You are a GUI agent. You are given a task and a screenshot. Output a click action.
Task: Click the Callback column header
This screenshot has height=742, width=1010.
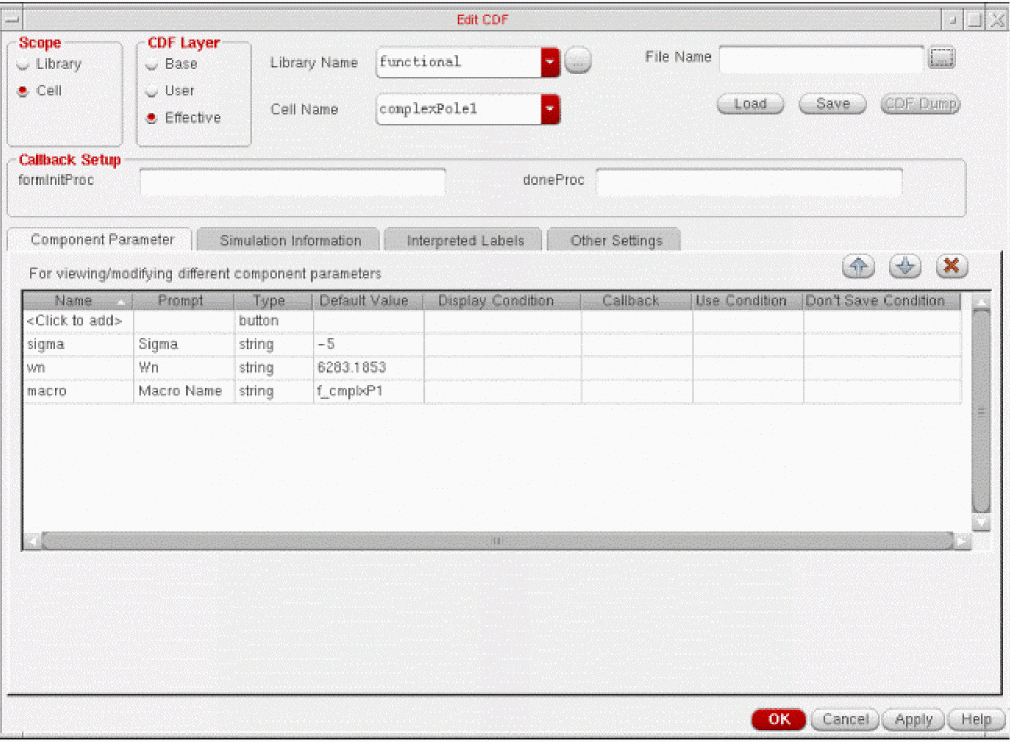(x=636, y=301)
